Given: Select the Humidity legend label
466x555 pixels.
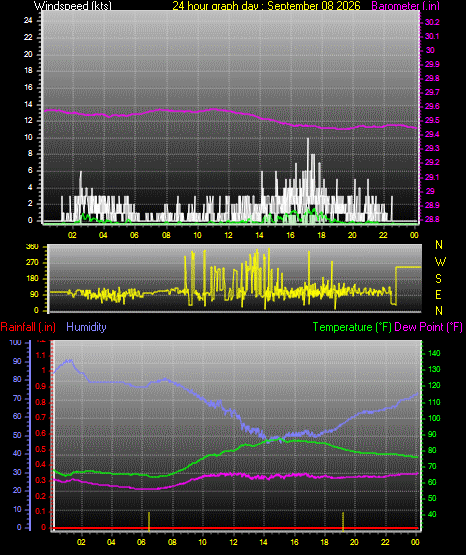Looking at the screenshot, I should pyautogui.click(x=86, y=327).
